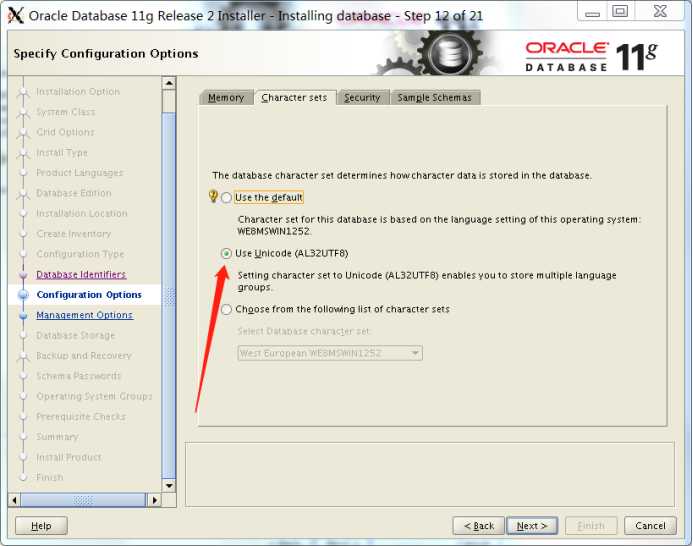Image resolution: width=693 pixels, height=546 pixels.
Task: Click the Configuration Options step bullet icon
Action: [x=24, y=295]
